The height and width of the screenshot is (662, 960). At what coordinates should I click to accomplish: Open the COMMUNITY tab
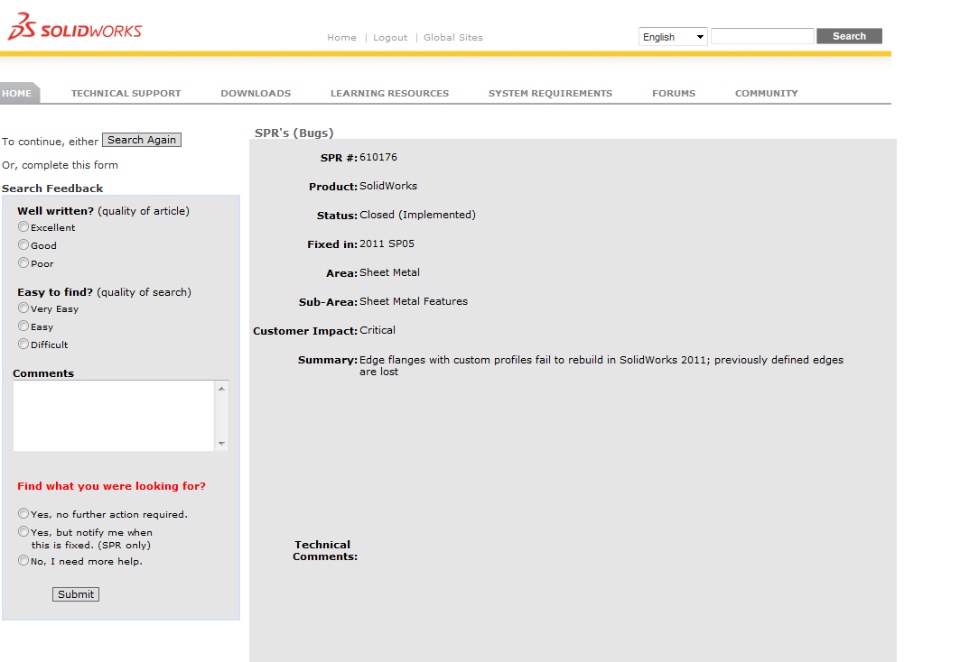coord(767,93)
